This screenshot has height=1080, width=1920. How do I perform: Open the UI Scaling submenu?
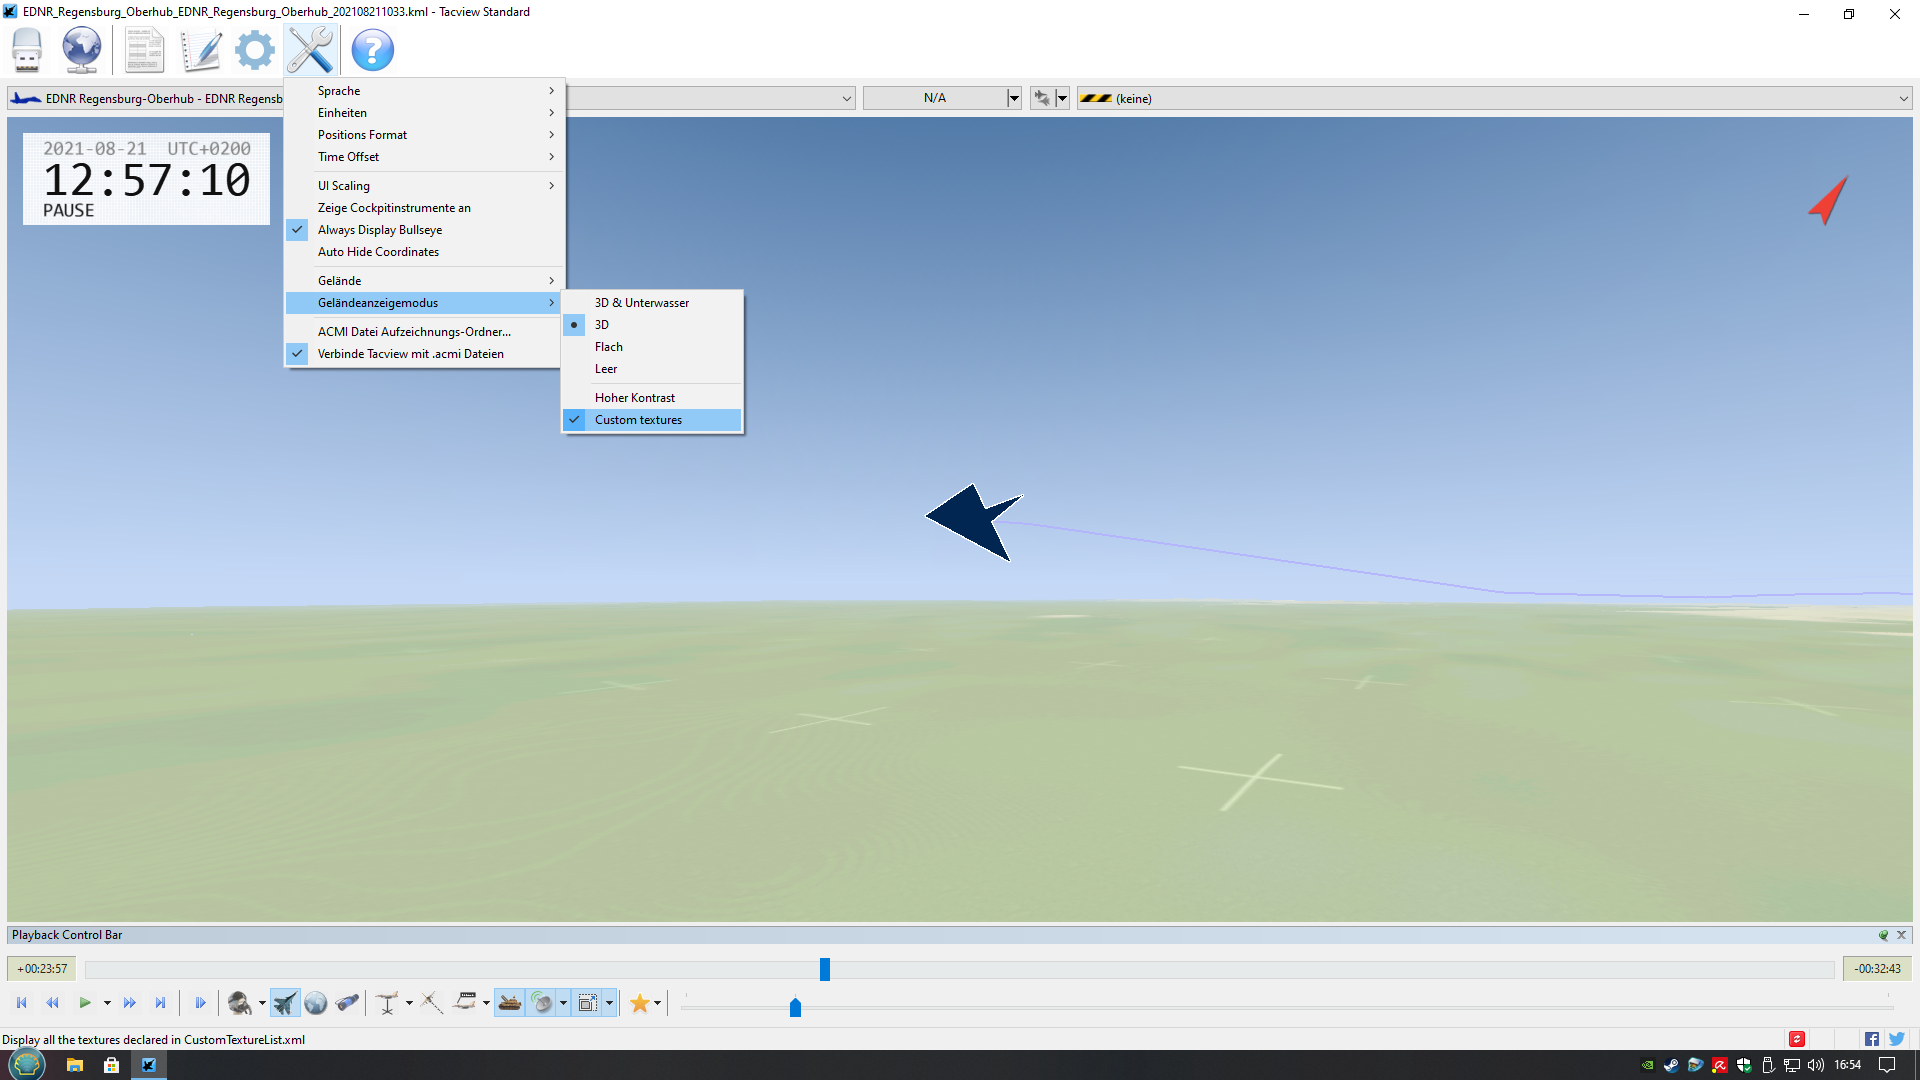click(424, 186)
